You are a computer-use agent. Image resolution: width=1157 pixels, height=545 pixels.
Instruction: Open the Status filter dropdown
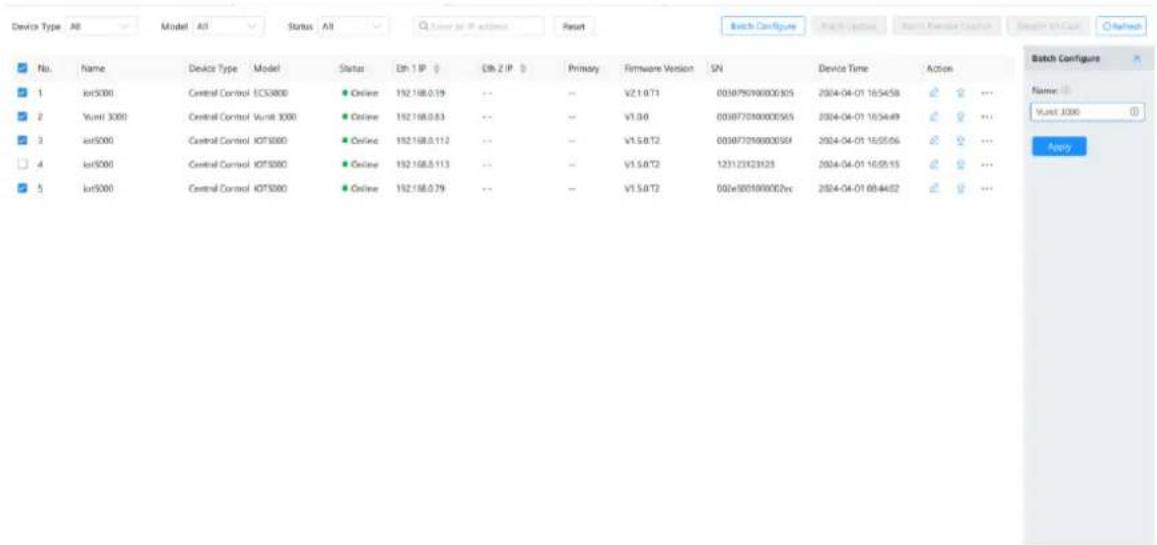point(354,26)
